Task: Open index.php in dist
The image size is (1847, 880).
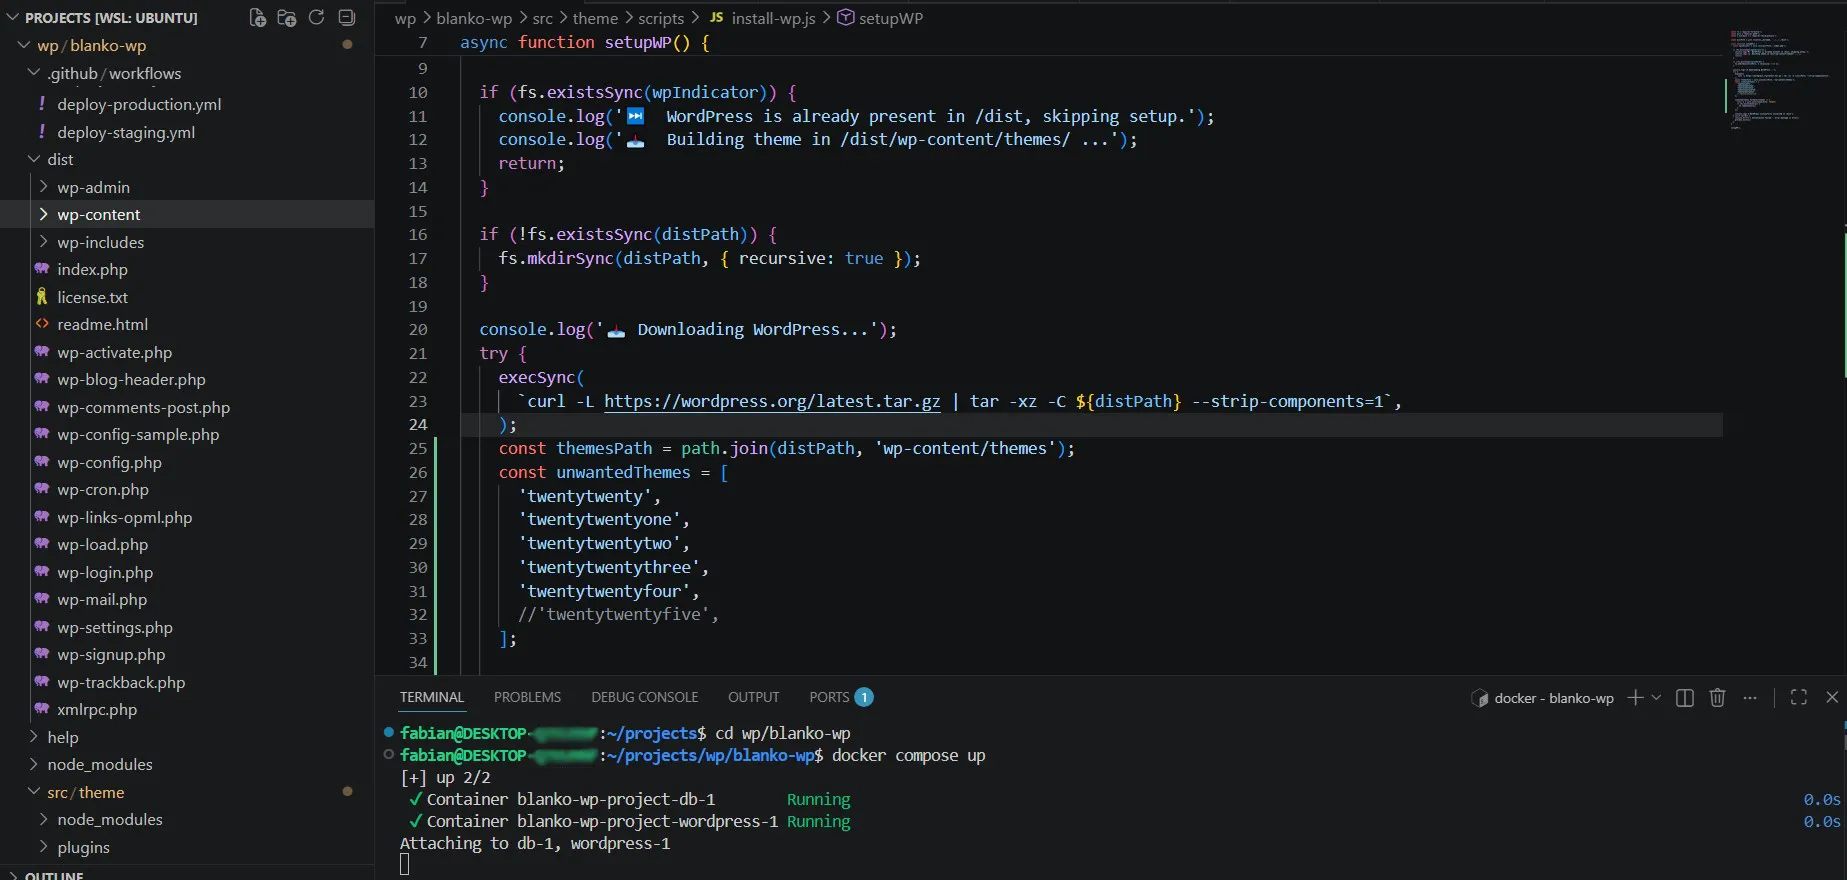Action: pos(92,269)
